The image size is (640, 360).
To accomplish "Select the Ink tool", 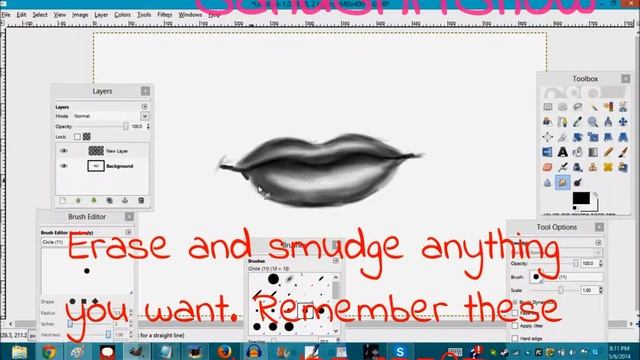I will click(x=578, y=167).
